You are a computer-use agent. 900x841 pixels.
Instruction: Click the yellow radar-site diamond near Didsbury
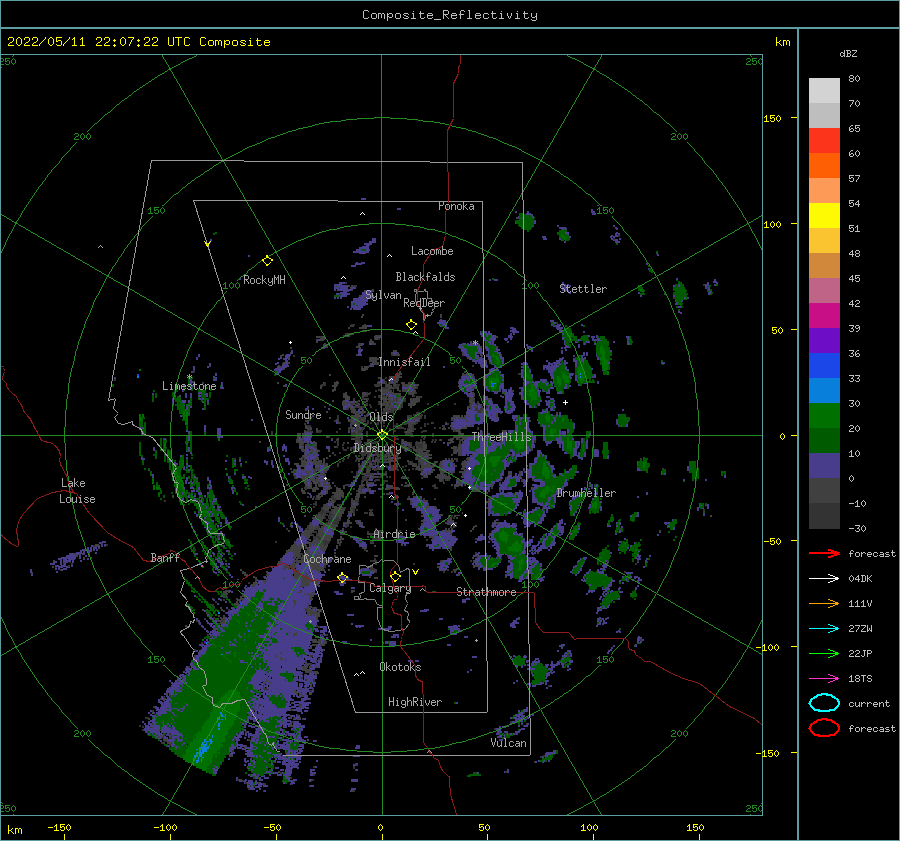pyautogui.click(x=382, y=435)
